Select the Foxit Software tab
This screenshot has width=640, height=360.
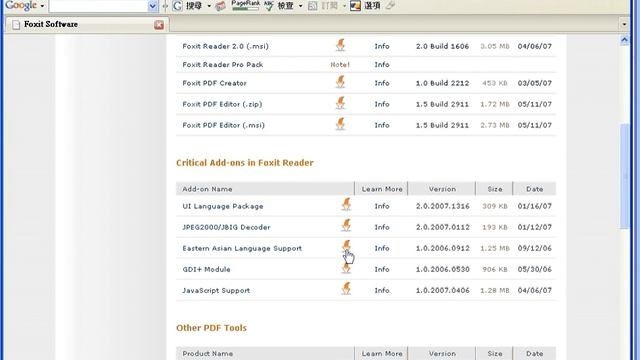pyautogui.click(x=87, y=24)
